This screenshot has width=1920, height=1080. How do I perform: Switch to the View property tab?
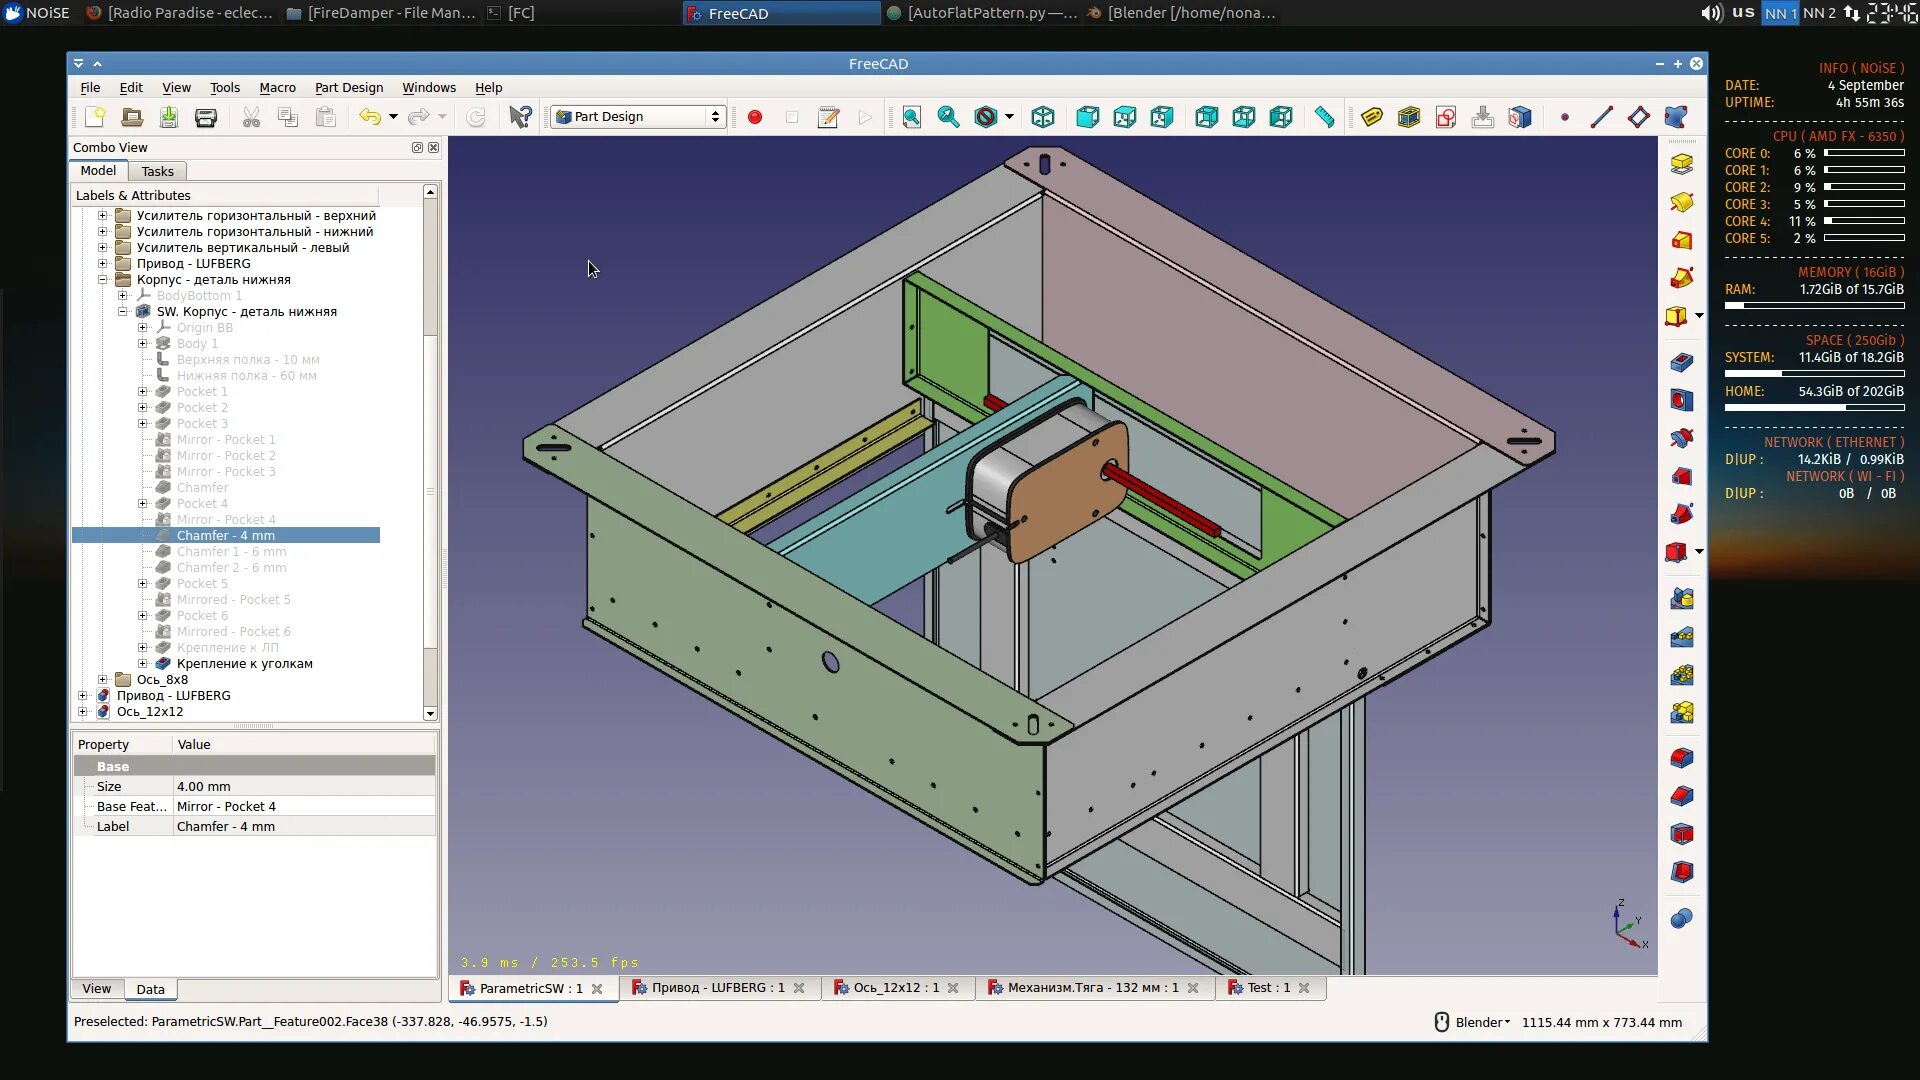point(97,989)
